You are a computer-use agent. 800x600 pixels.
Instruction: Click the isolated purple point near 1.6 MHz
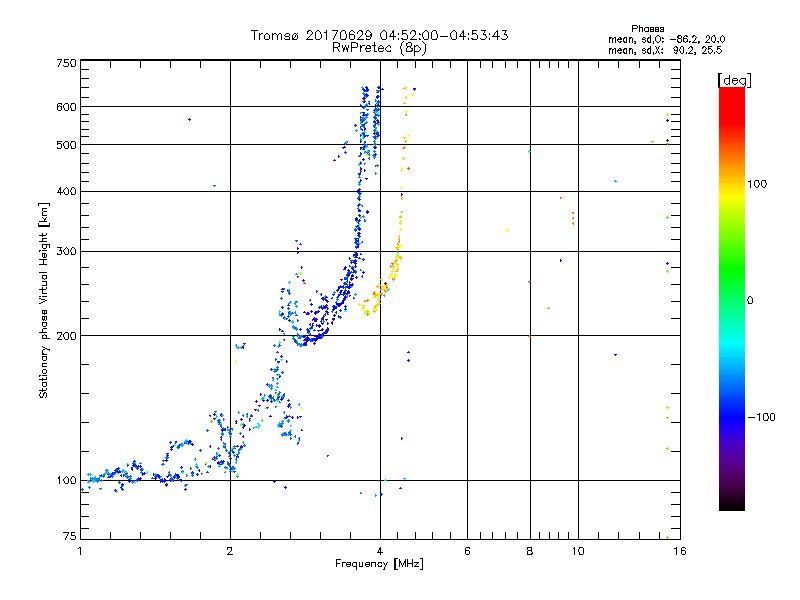[189, 119]
